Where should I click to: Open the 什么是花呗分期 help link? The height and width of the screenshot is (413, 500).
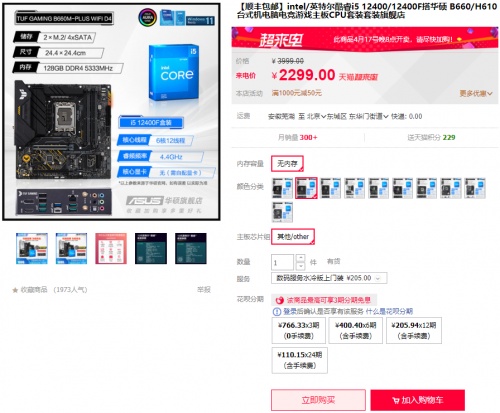389,311
